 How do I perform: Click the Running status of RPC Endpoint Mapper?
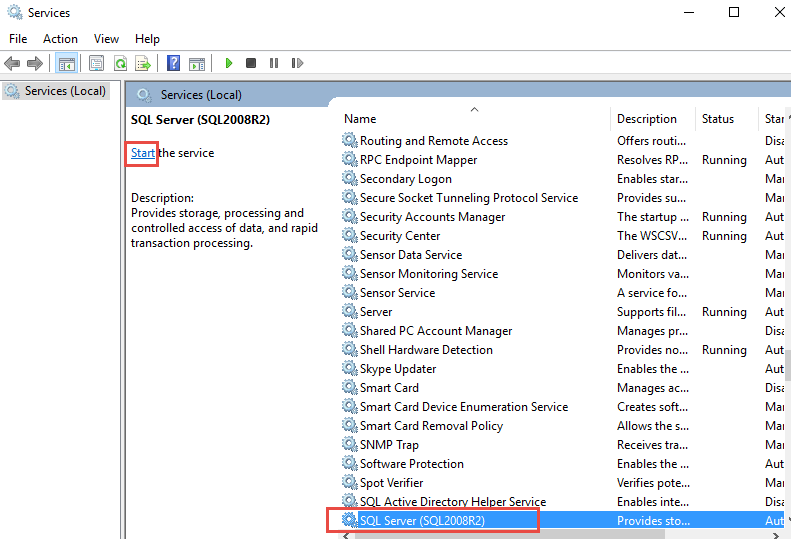(724, 160)
